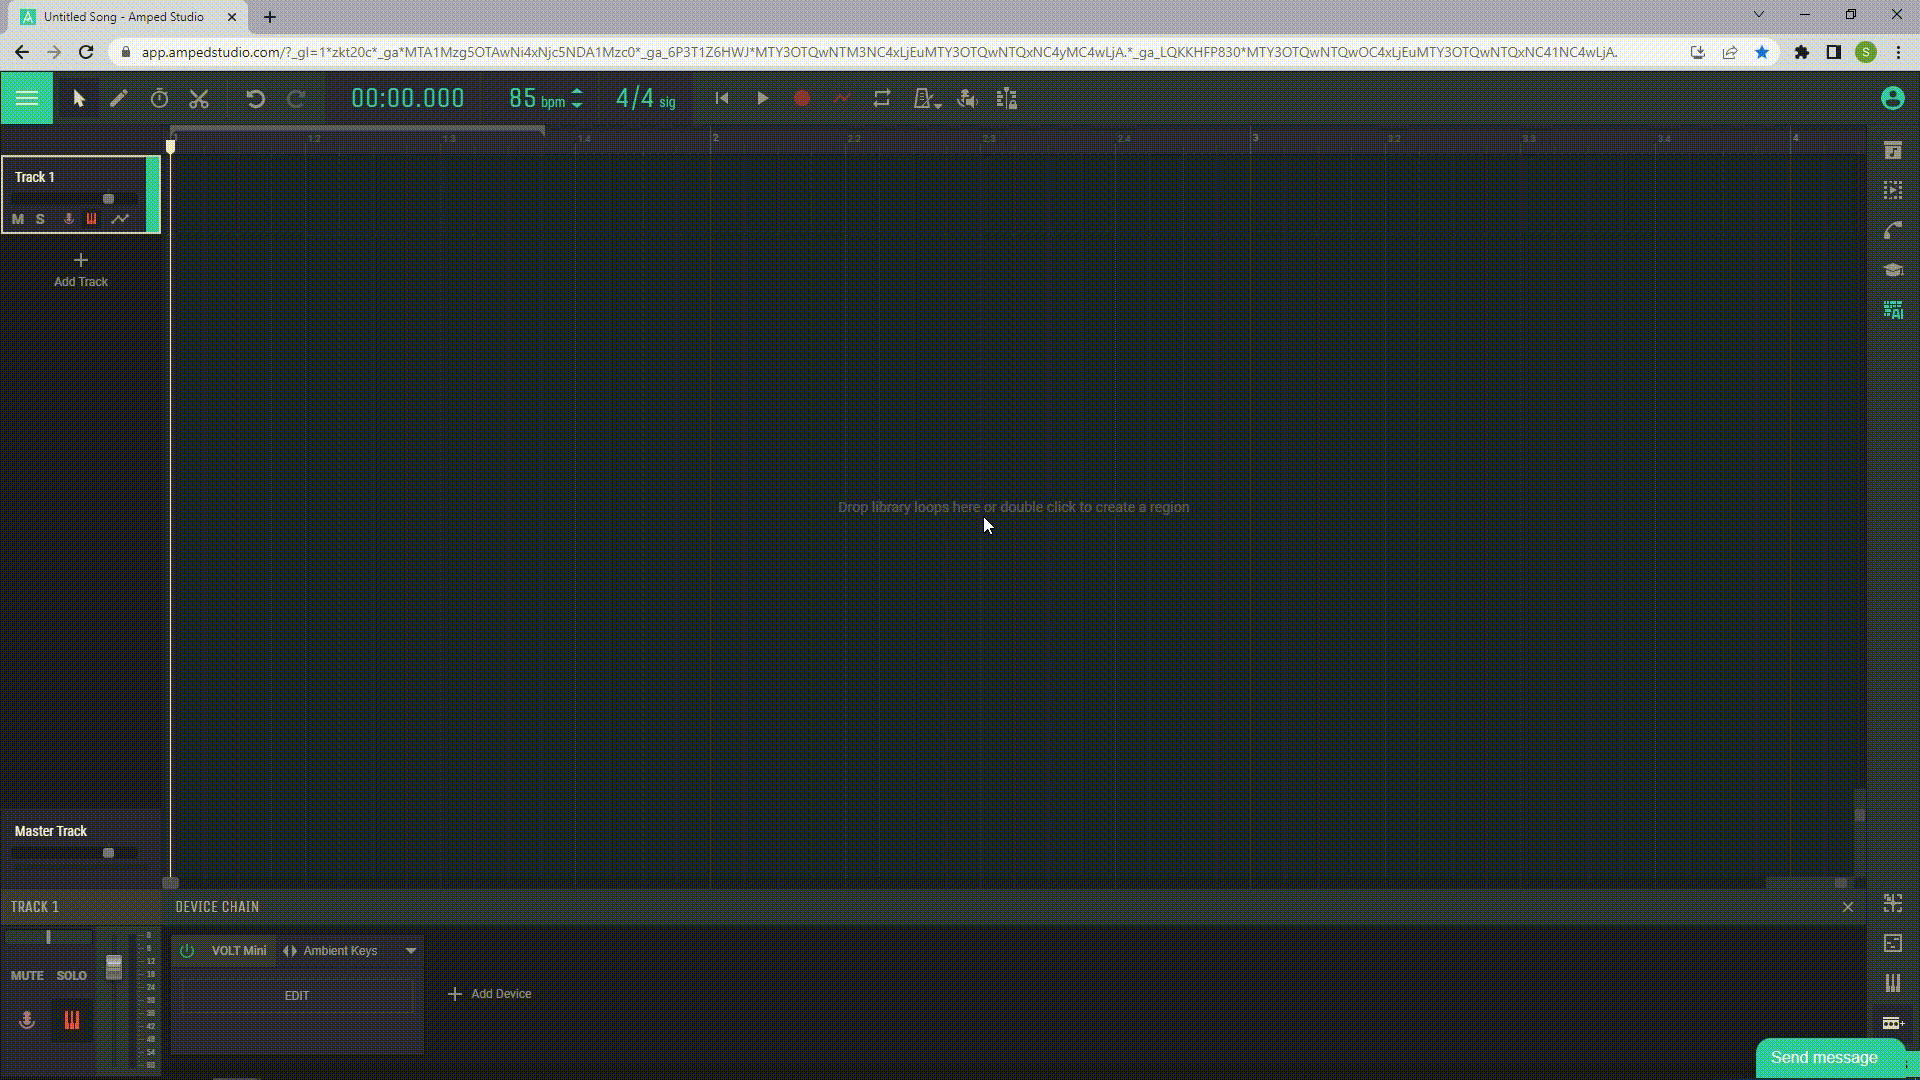This screenshot has height=1080, width=1920.
Task: Select the pencil/draw tool
Action: 117,99
